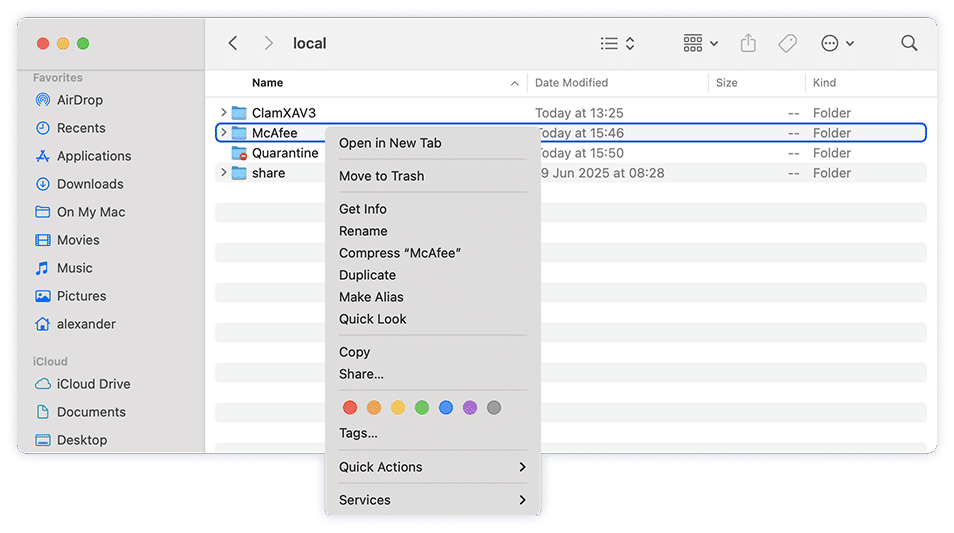Sort by the Kind column
The height and width of the screenshot is (533, 954).
pyautogui.click(x=824, y=83)
